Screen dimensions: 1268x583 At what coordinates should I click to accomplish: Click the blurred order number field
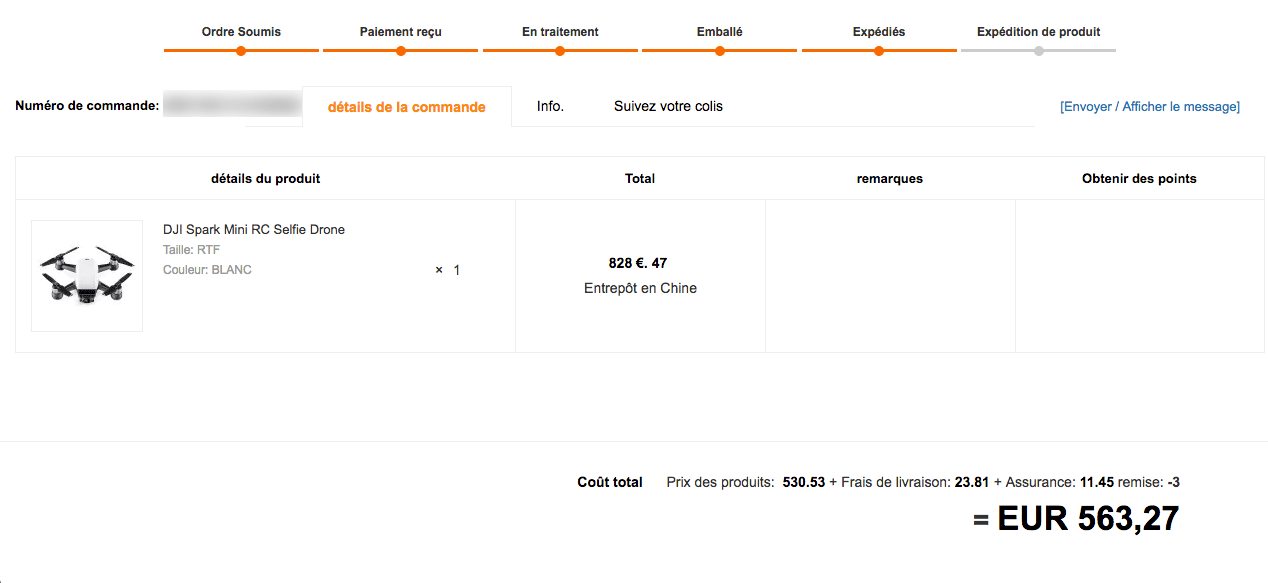click(232, 105)
